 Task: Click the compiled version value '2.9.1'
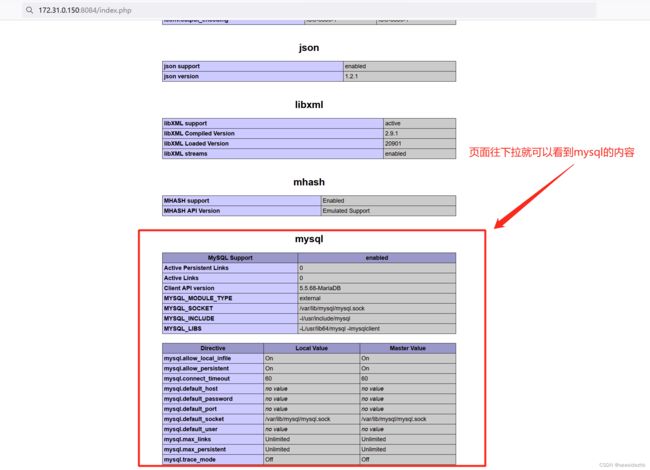420,133
